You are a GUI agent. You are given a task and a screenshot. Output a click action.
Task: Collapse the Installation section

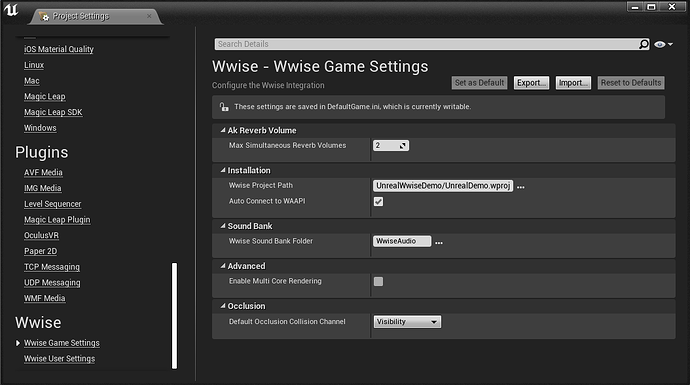[223, 170]
